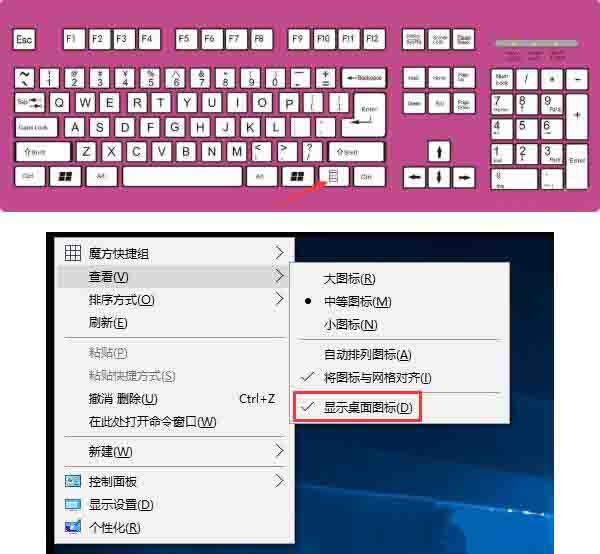
Task: Click the 显示设置 monitor icon
Action: 72,504
